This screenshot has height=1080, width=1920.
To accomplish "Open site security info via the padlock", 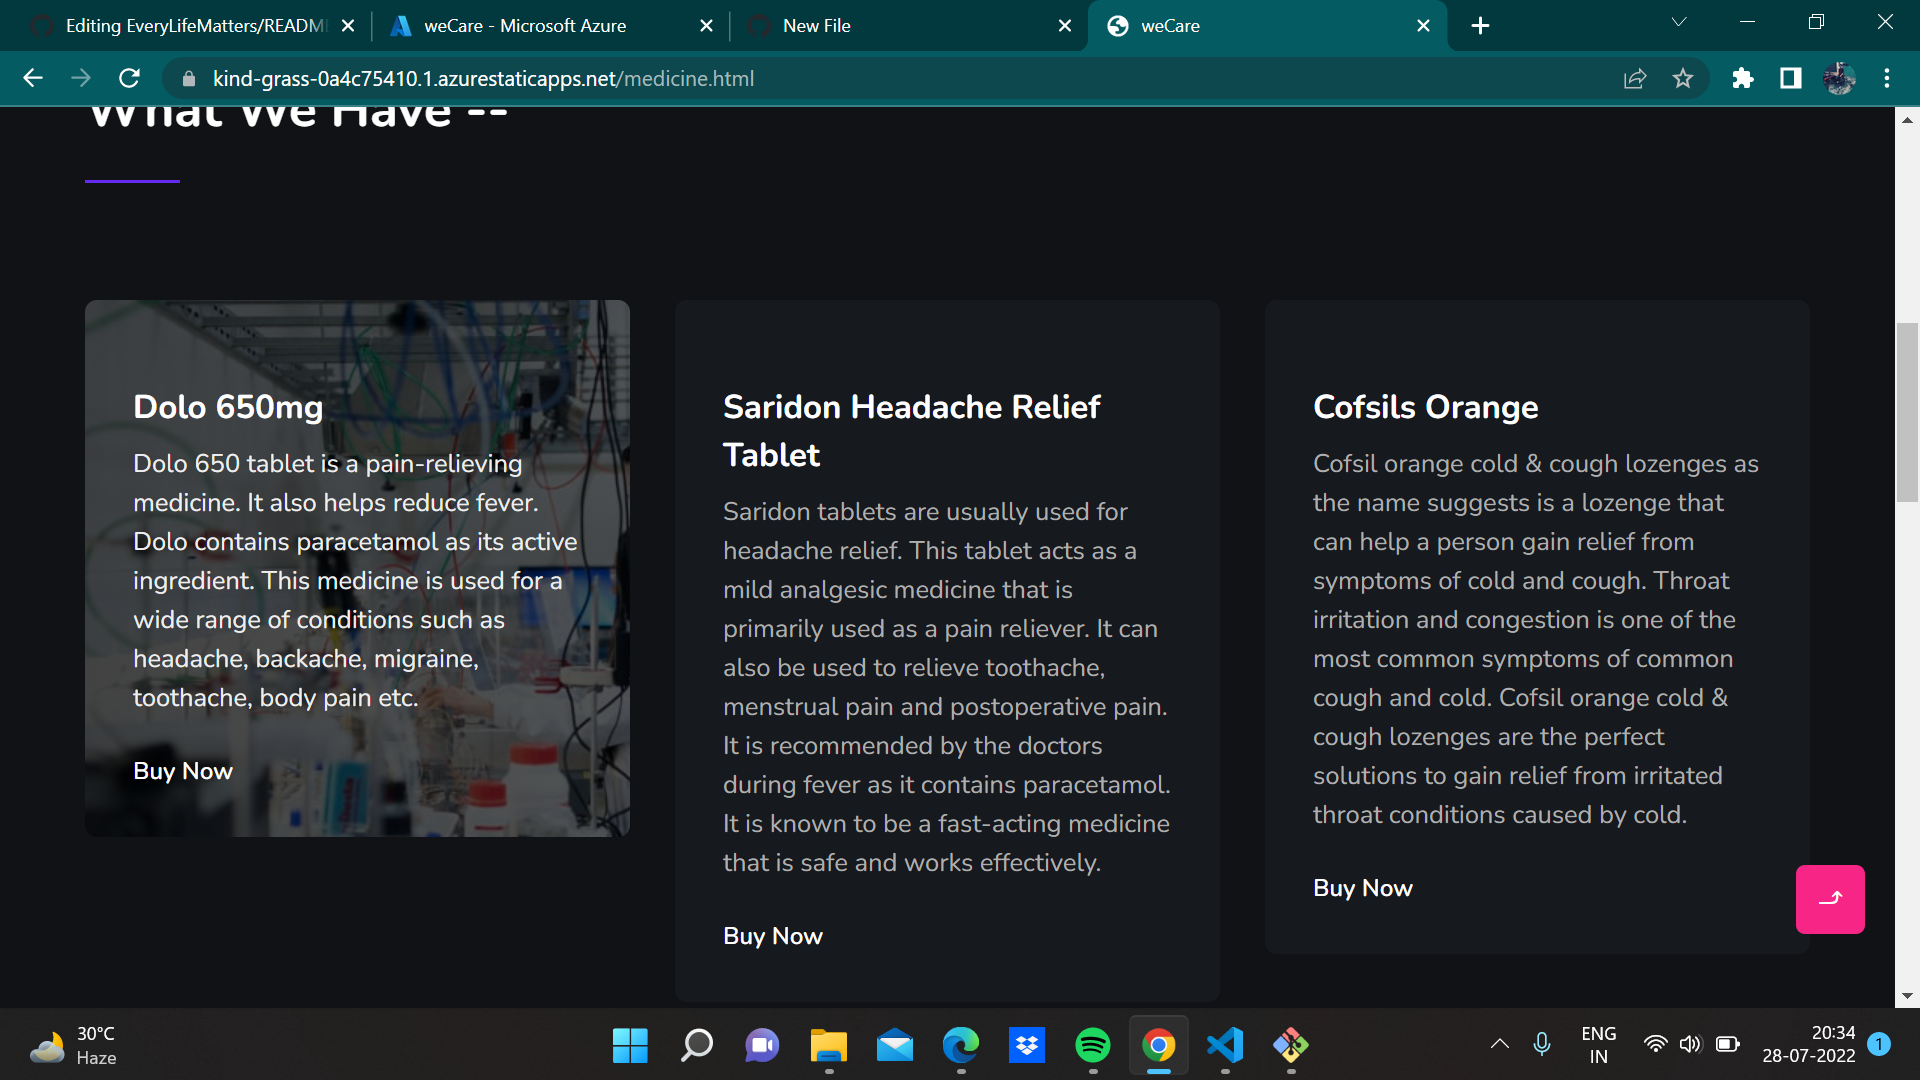I will [187, 78].
